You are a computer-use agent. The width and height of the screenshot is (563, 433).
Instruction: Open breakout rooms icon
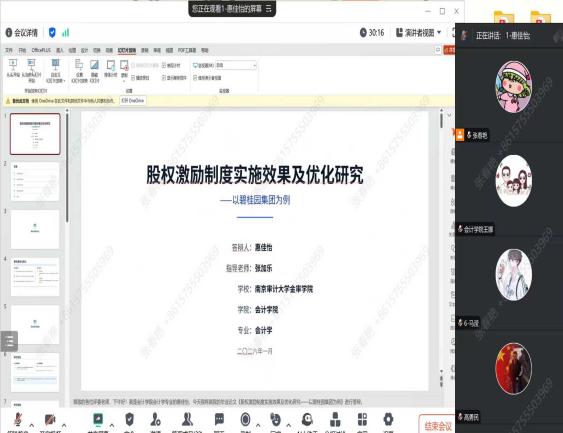335,419
